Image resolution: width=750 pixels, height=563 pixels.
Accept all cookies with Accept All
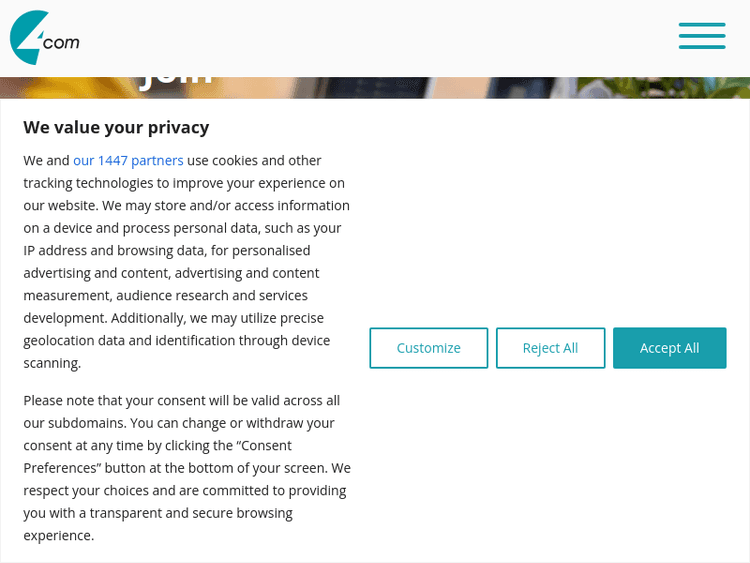[669, 348]
